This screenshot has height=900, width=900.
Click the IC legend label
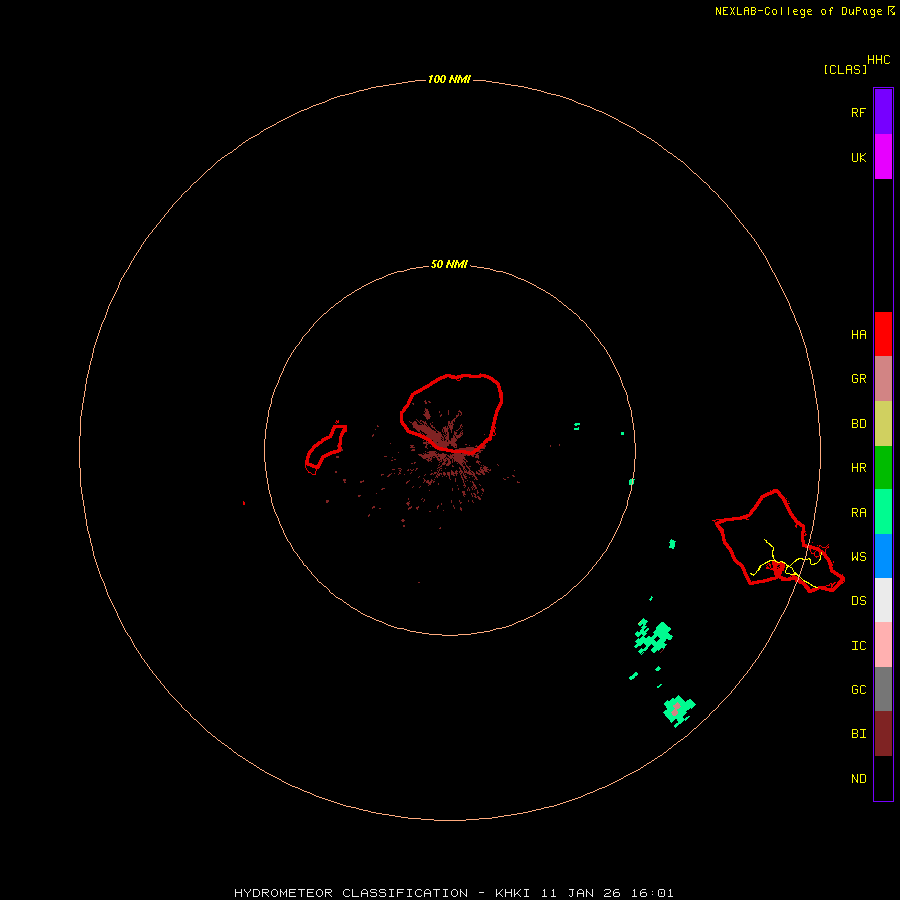click(x=858, y=645)
